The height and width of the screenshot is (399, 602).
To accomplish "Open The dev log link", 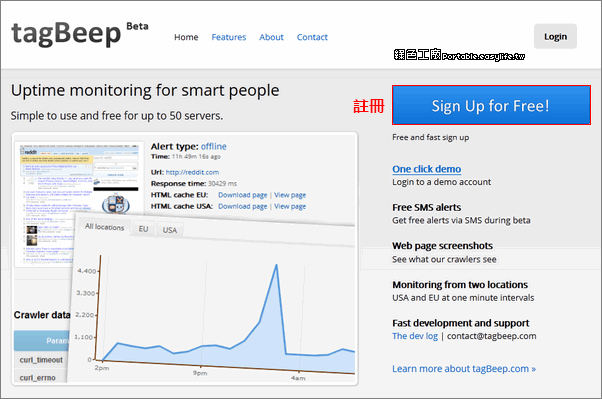I will (415, 336).
